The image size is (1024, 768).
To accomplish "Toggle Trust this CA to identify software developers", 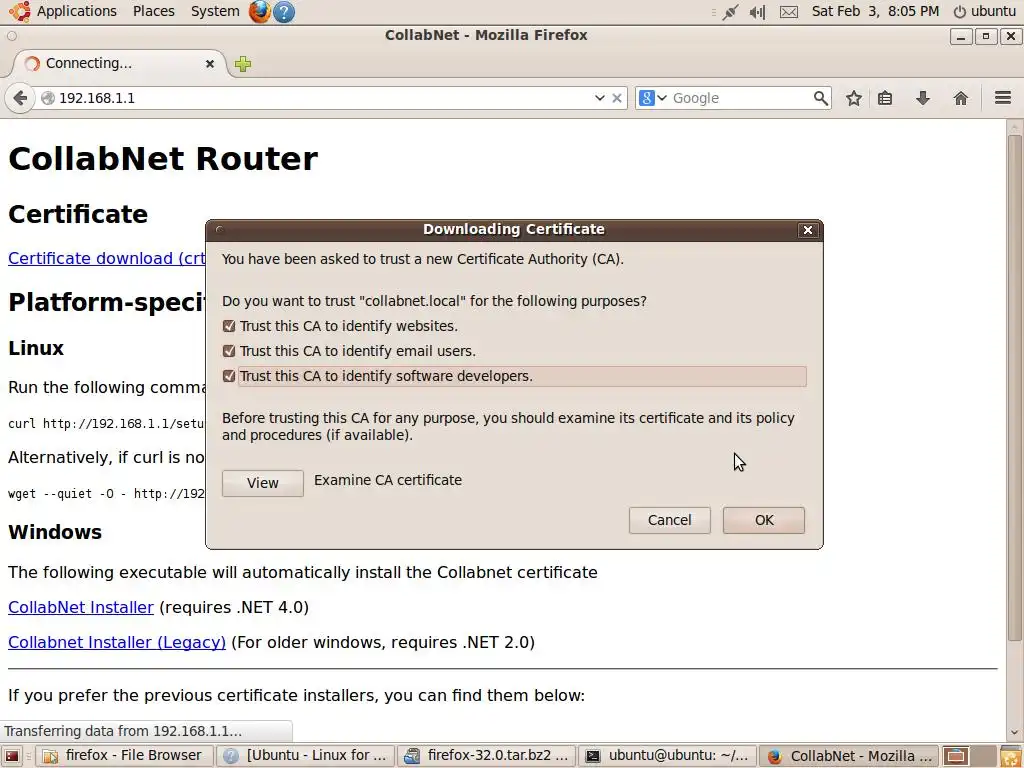I will pyautogui.click(x=229, y=376).
